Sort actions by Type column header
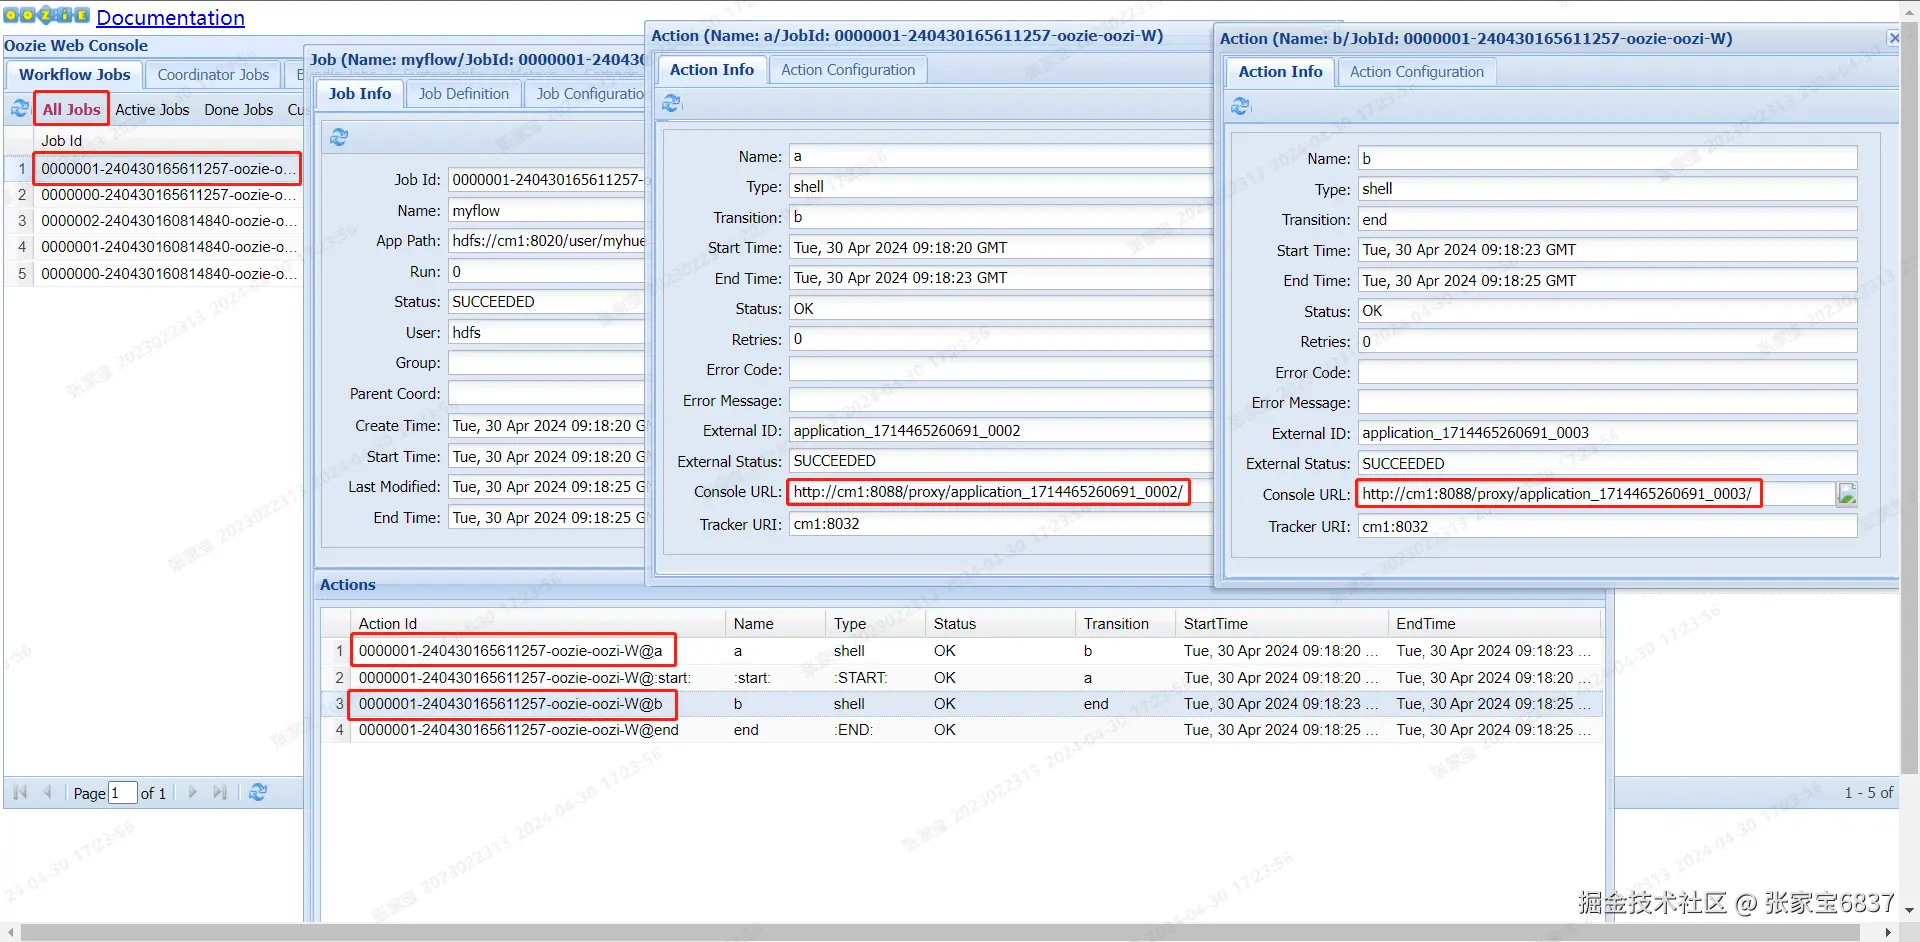This screenshot has height=942, width=1920. (875, 623)
